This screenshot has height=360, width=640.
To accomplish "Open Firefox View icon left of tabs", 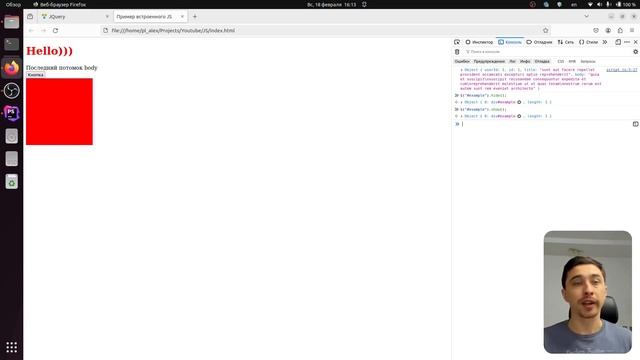I will tap(30, 17).
